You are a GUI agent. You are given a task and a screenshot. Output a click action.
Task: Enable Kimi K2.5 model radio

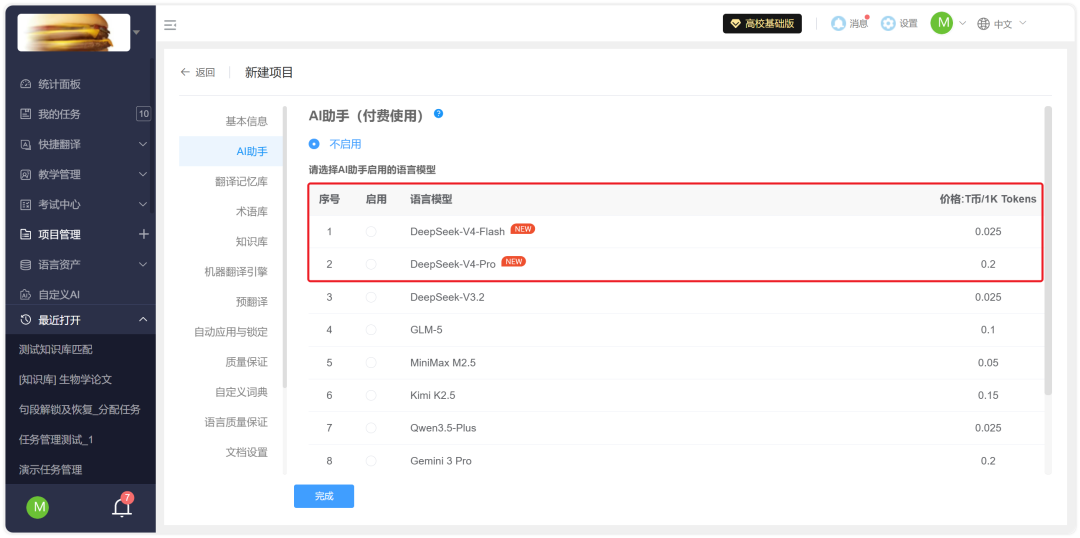[371, 395]
